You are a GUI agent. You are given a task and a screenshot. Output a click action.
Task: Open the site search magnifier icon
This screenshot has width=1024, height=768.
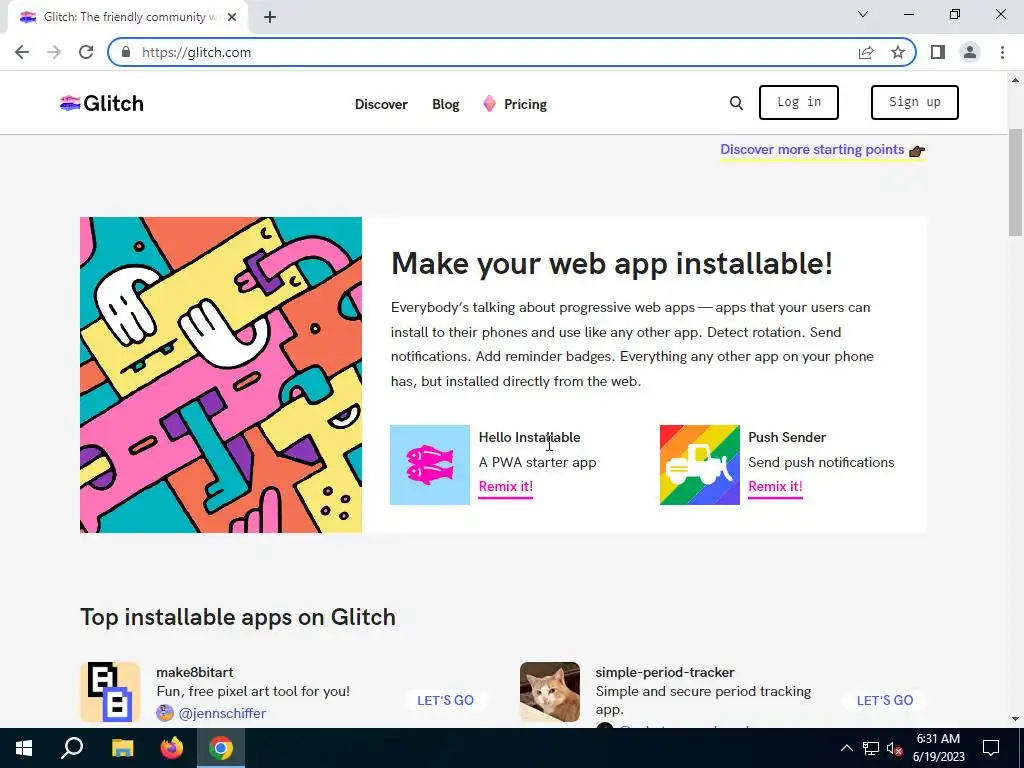(x=736, y=103)
